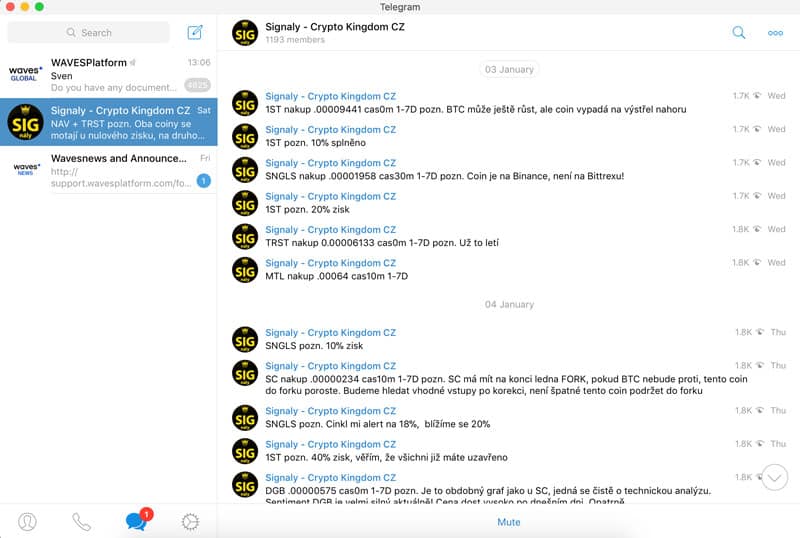Open the WAVESPlatform chat
This screenshot has height=538, width=800.
(x=109, y=75)
